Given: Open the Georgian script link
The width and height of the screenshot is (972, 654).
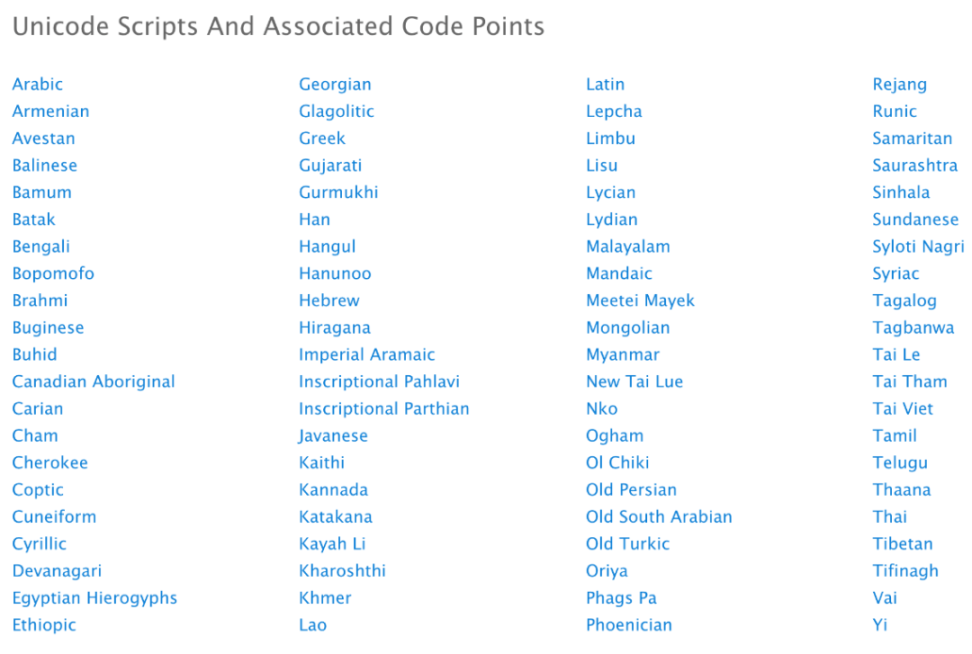Looking at the screenshot, I should [x=335, y=85].
